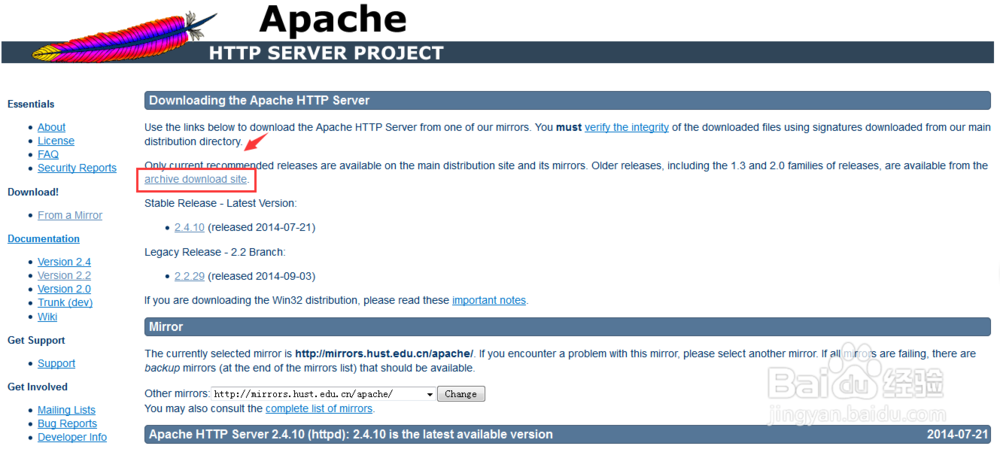Click the 2.2.29 legacy release link
The image size is (1000, 449).
[189, 276]
